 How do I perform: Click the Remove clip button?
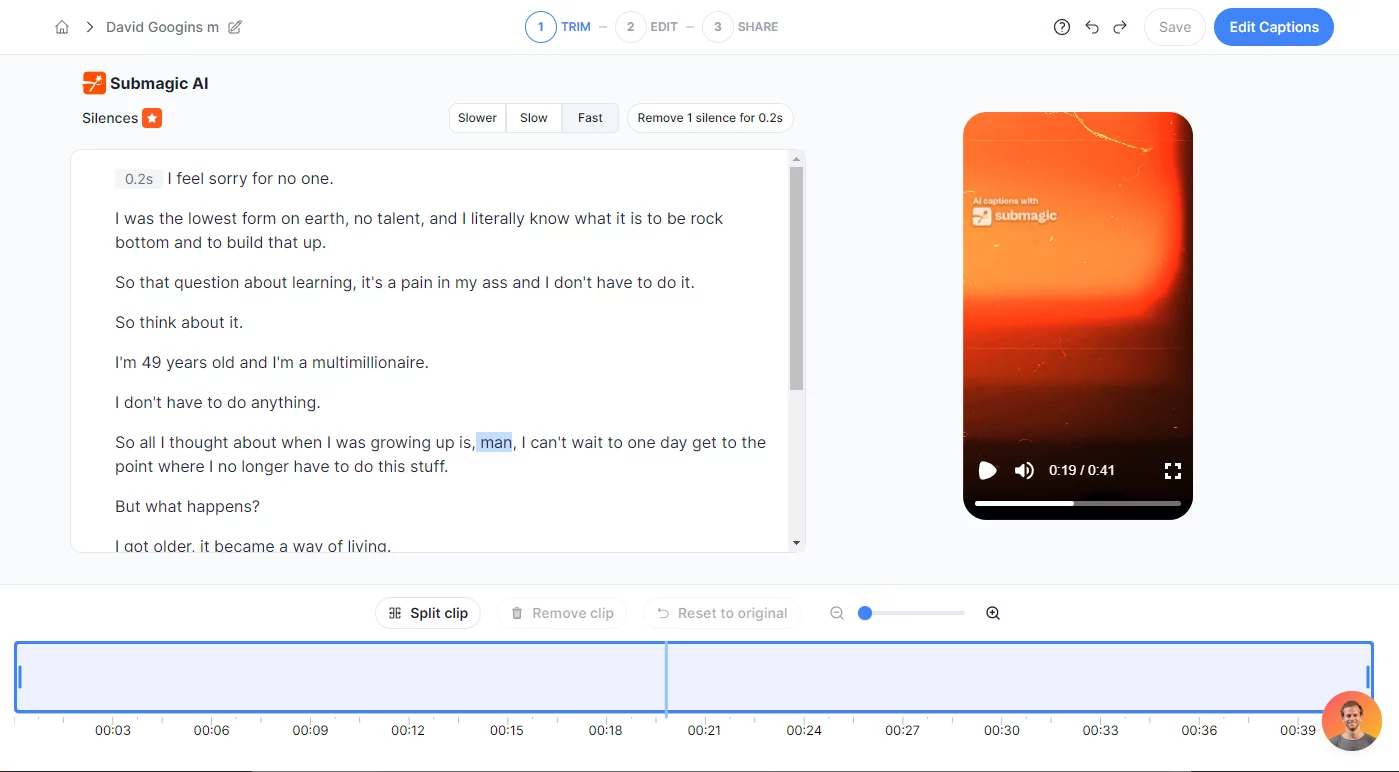[562, 613]
